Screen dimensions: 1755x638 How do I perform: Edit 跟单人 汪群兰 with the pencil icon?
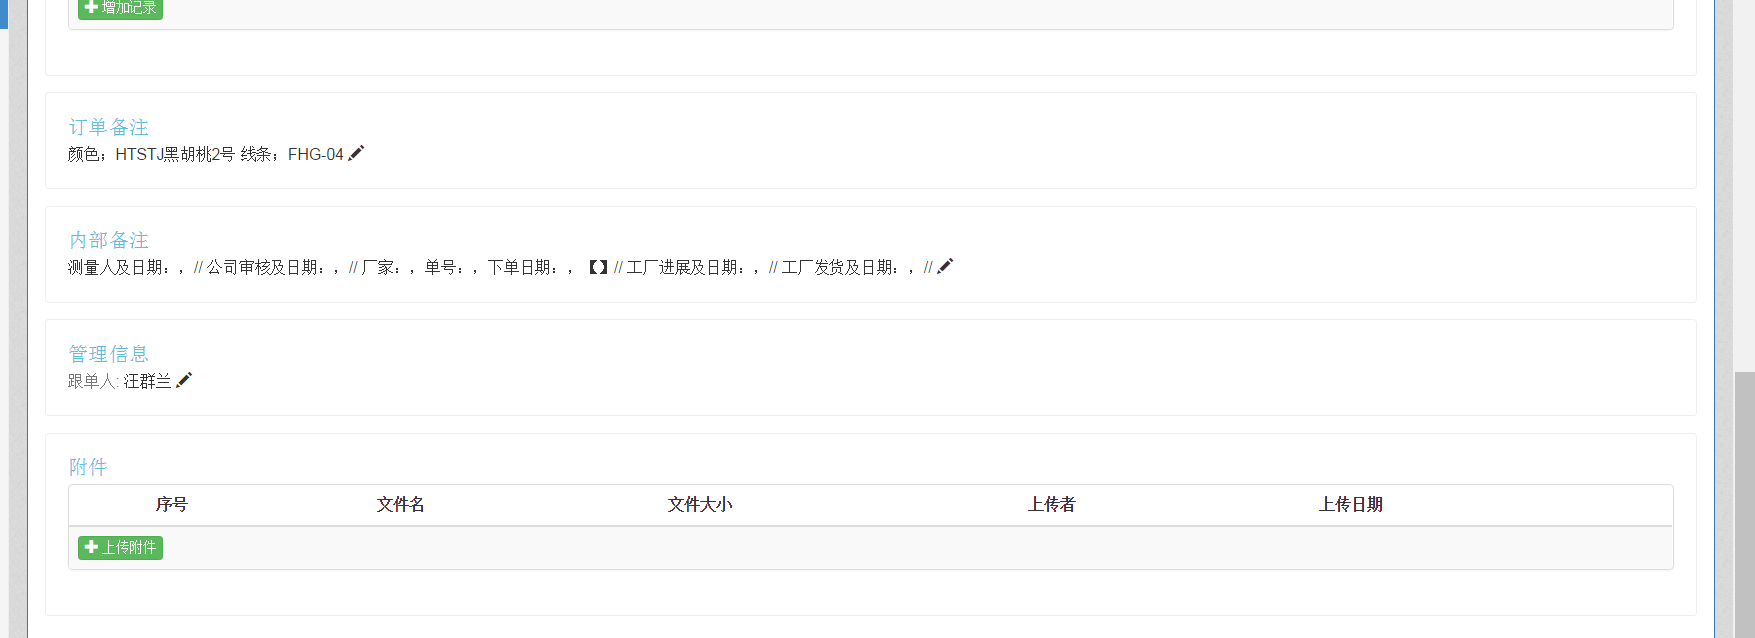coord(184,380)
